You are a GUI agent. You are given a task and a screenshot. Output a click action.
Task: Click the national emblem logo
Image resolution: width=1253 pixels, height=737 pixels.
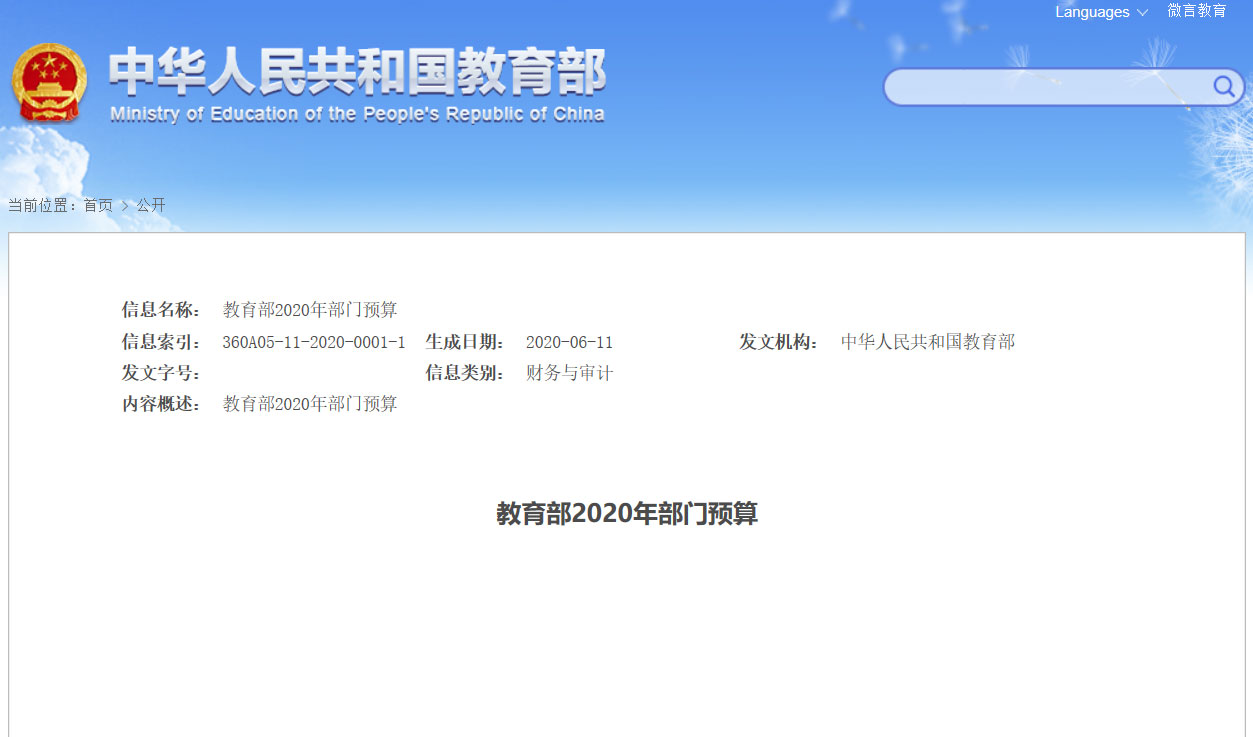click(x=49, y=82)
